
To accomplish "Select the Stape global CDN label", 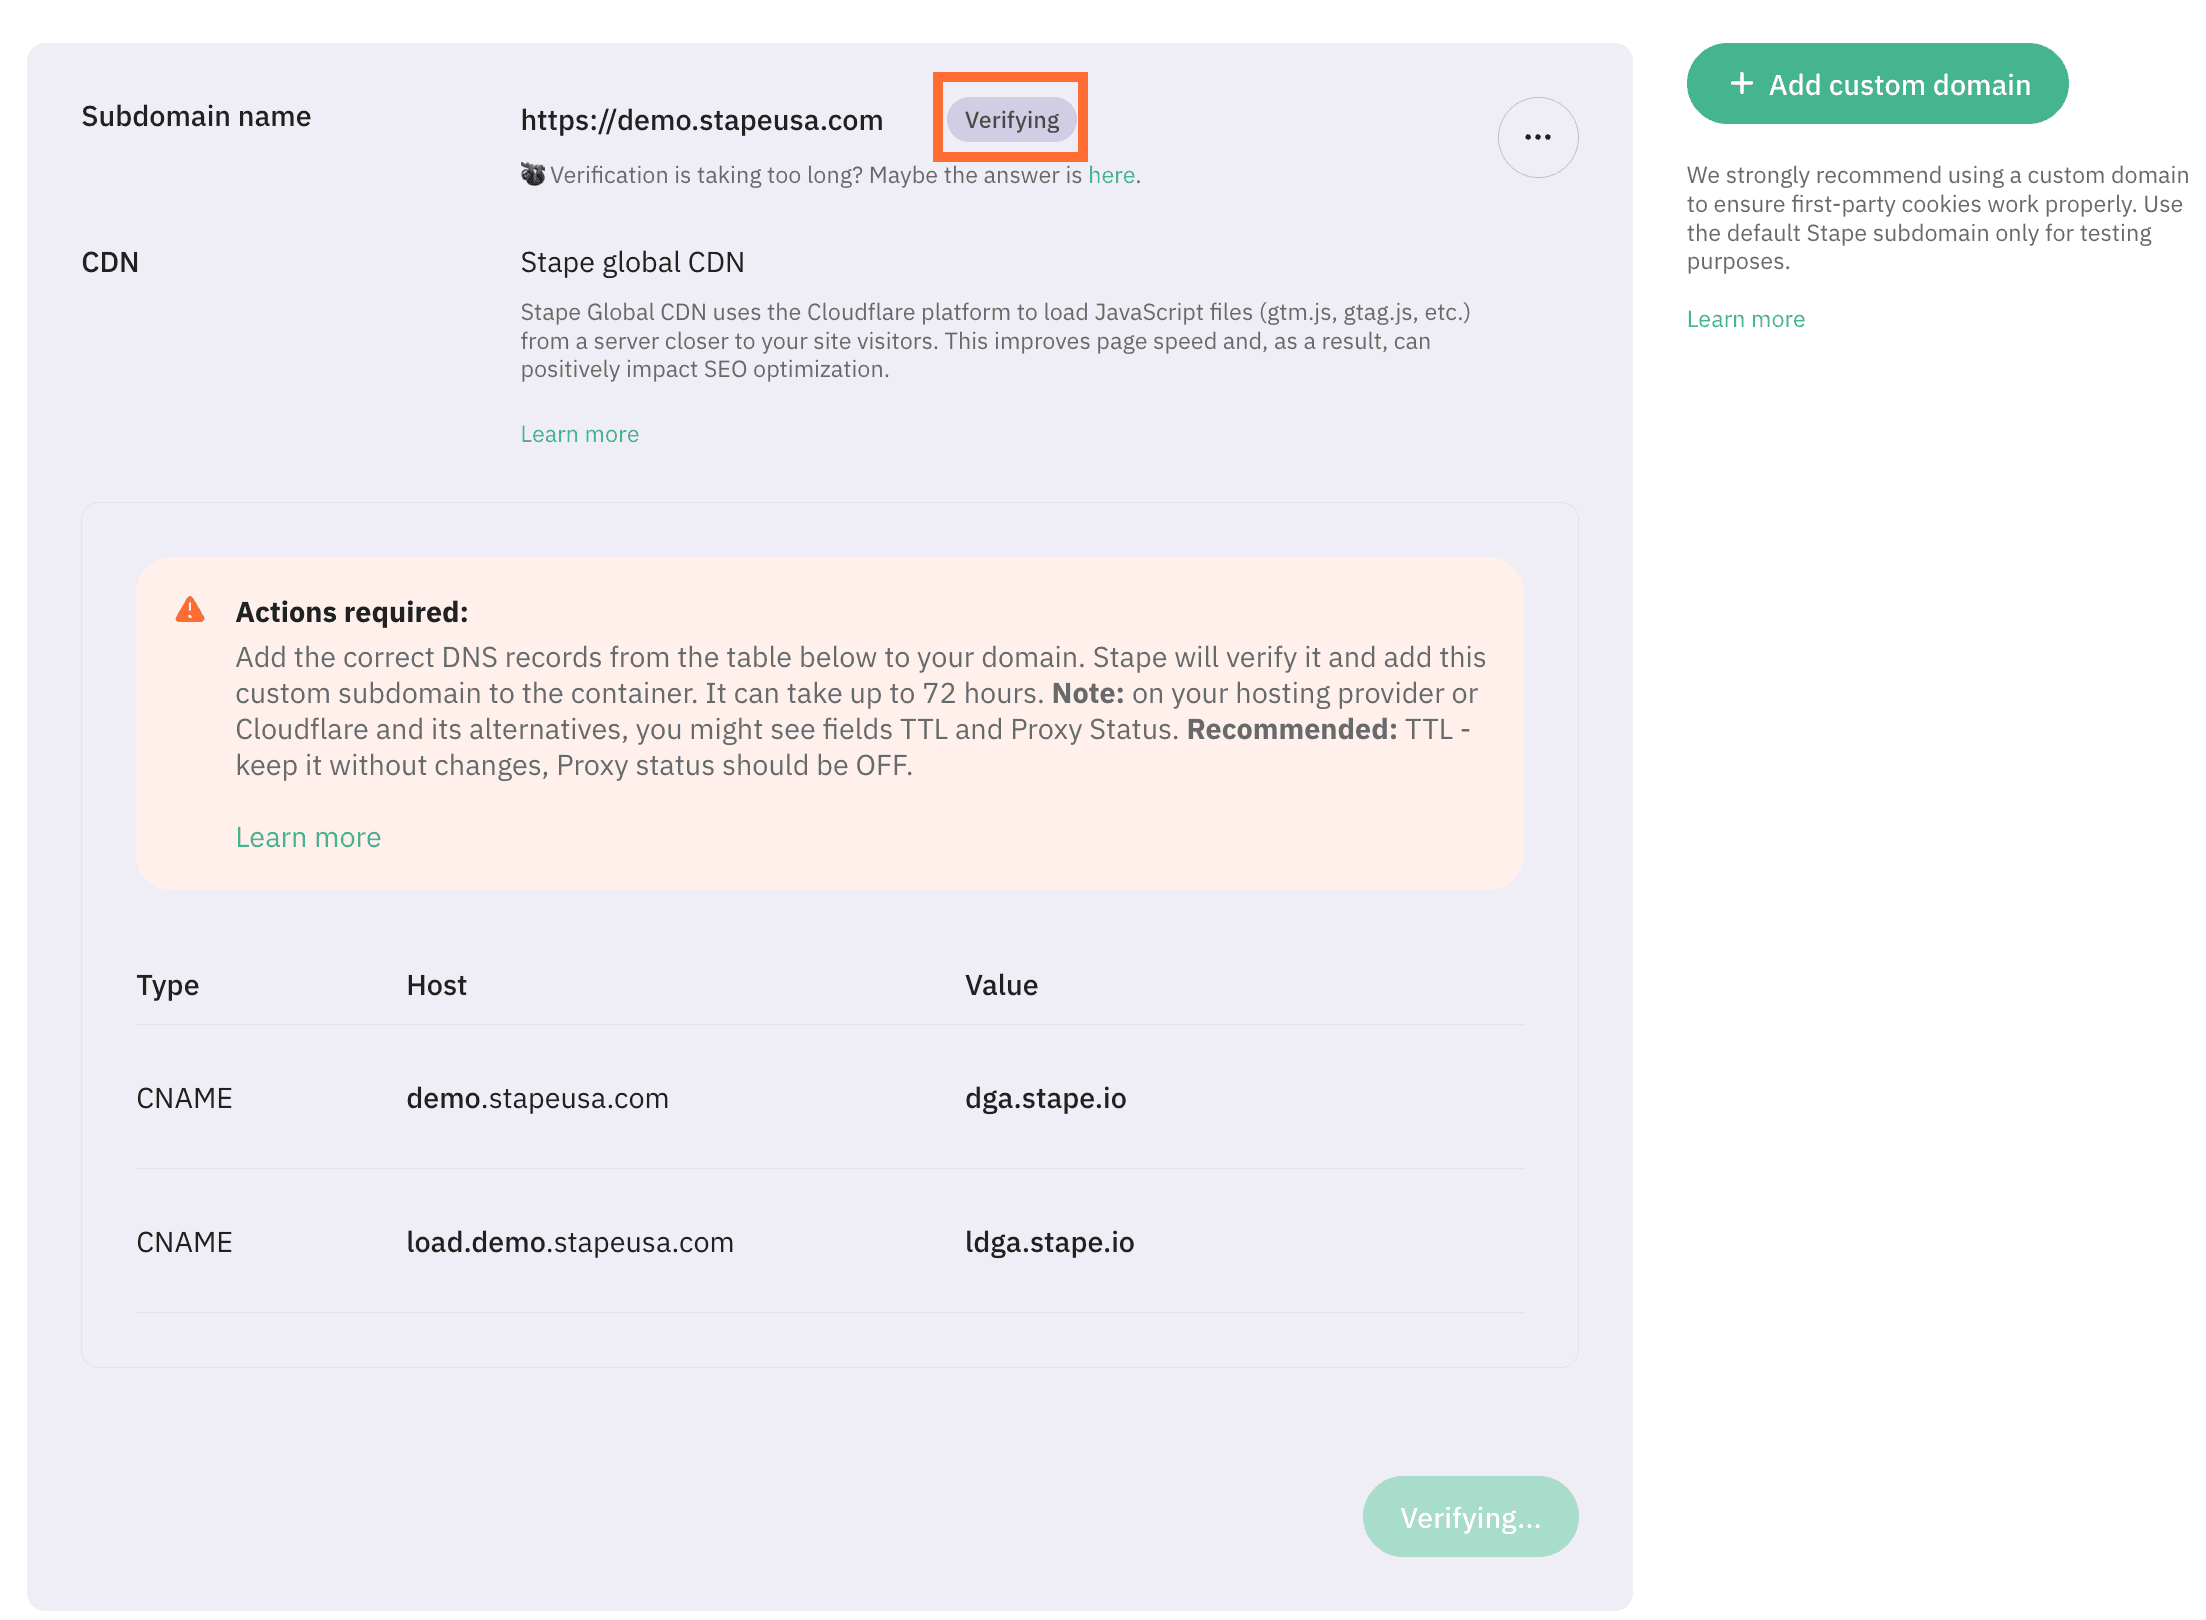I will coord(632,261).
